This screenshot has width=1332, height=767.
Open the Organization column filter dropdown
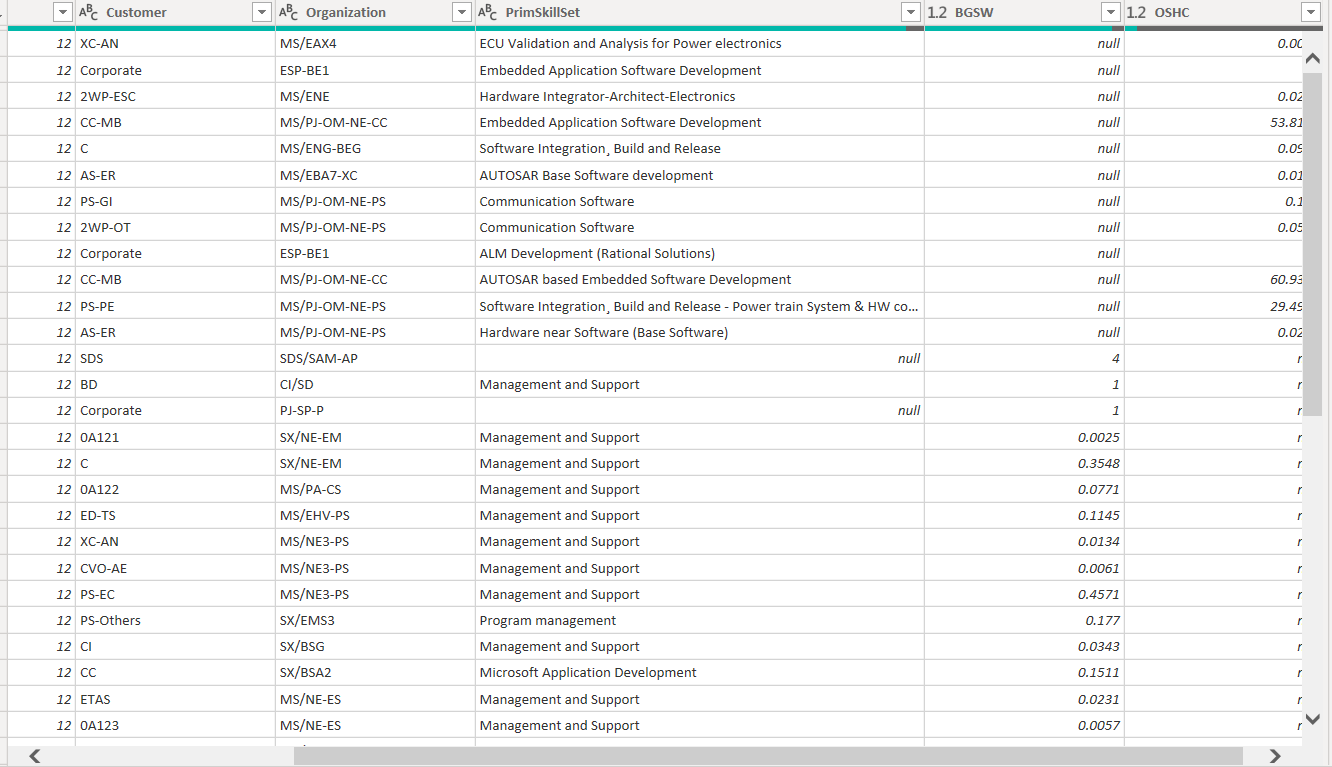coord(462,12)
